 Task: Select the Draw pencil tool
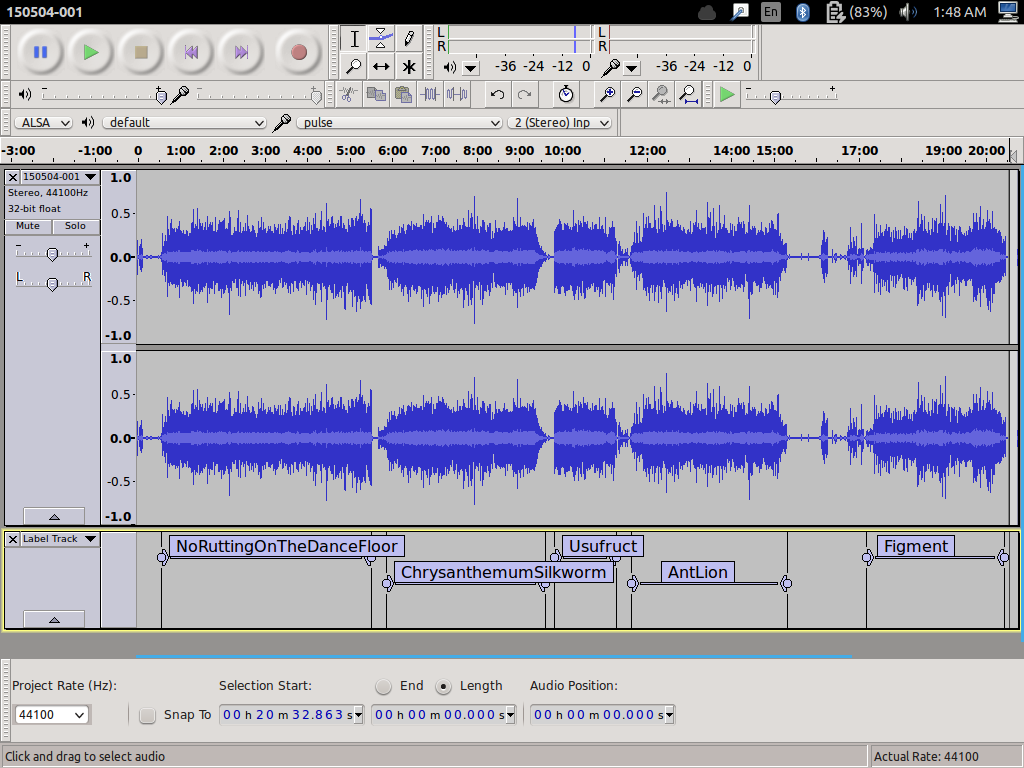[x=408, y=39]
